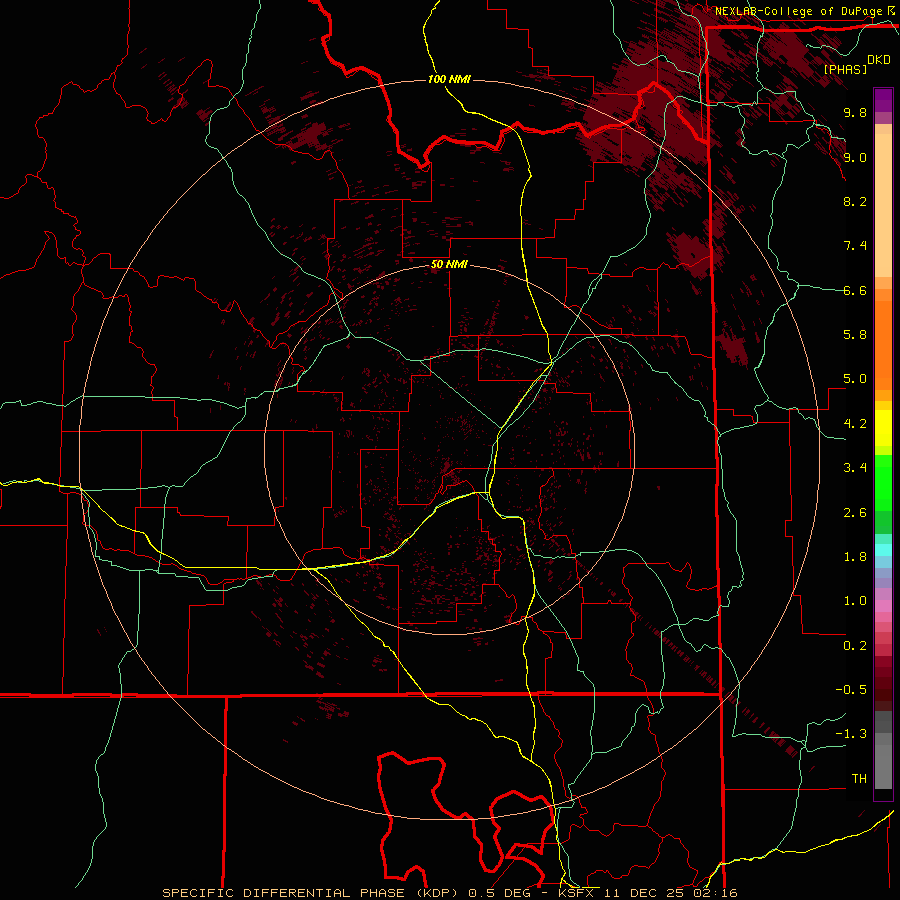Click the KSFX 11 DEC 25 02:16 timestamp

(x=648, y=893)
